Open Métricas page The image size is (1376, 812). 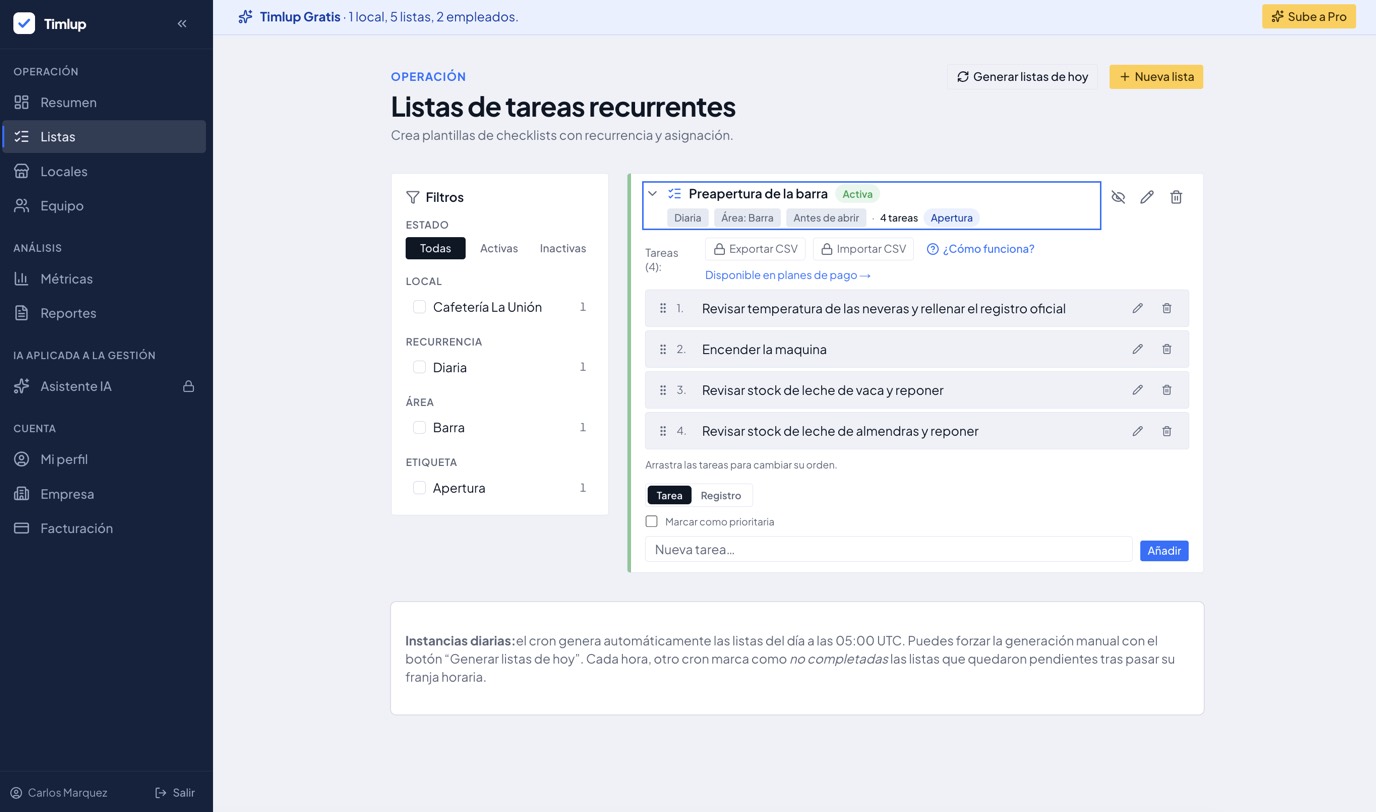tap(104, 278)
